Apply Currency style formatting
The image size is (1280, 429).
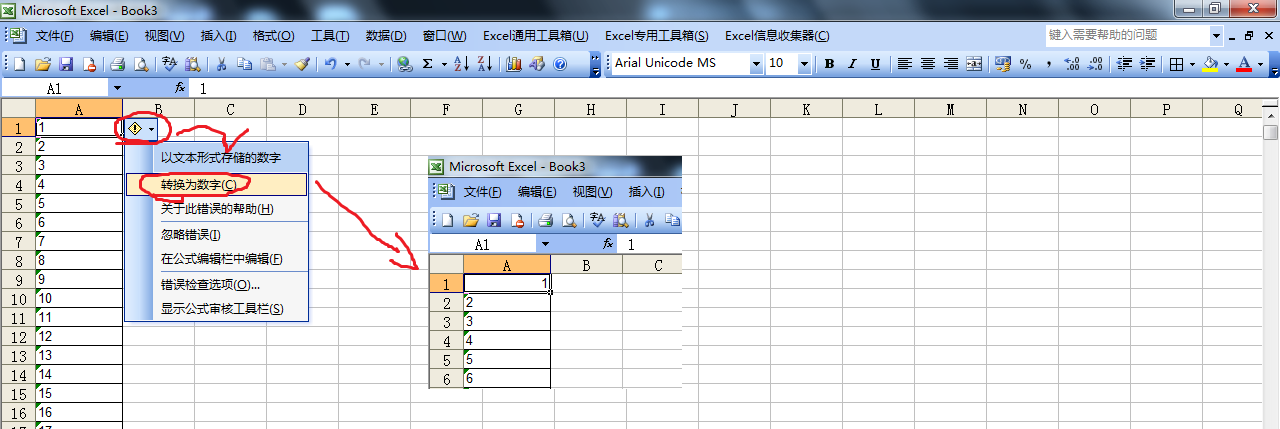pos(1002,64)
